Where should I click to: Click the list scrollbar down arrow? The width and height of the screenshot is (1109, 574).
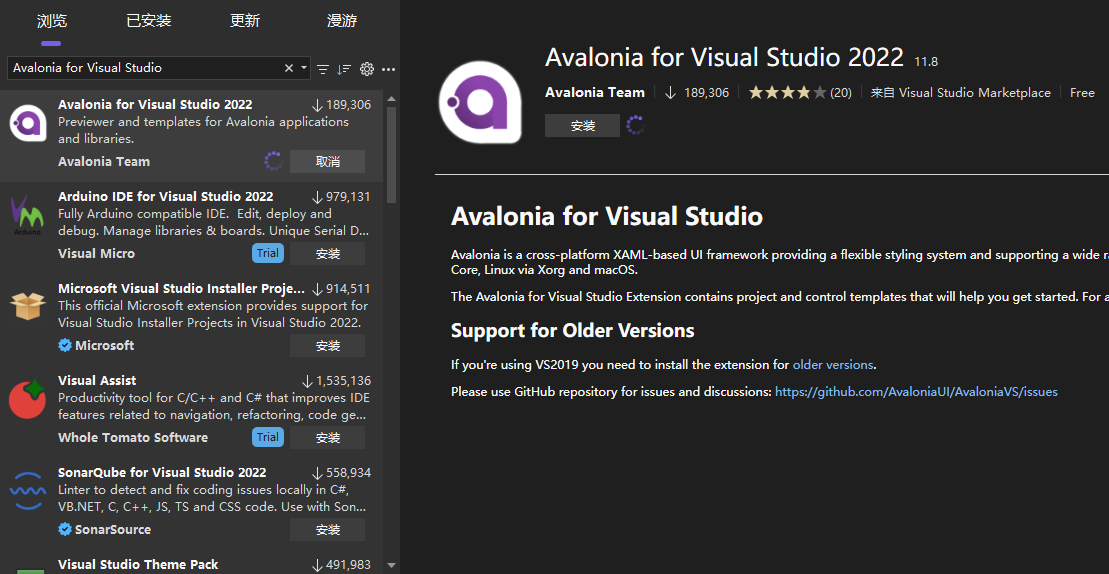point(391,565)
